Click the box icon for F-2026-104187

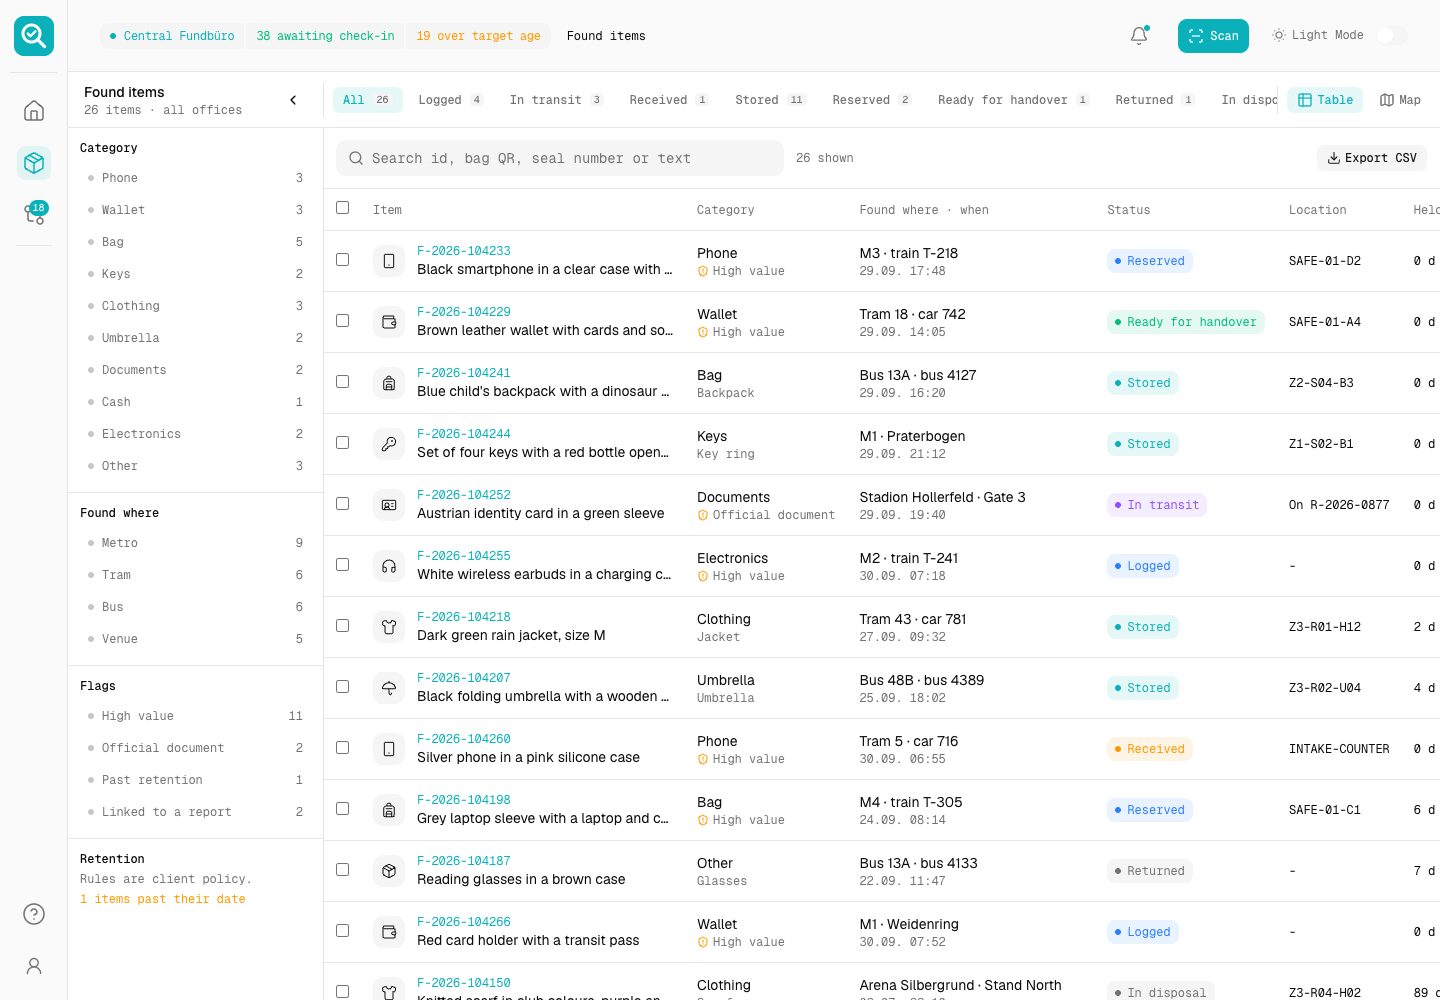pos(389,871)
